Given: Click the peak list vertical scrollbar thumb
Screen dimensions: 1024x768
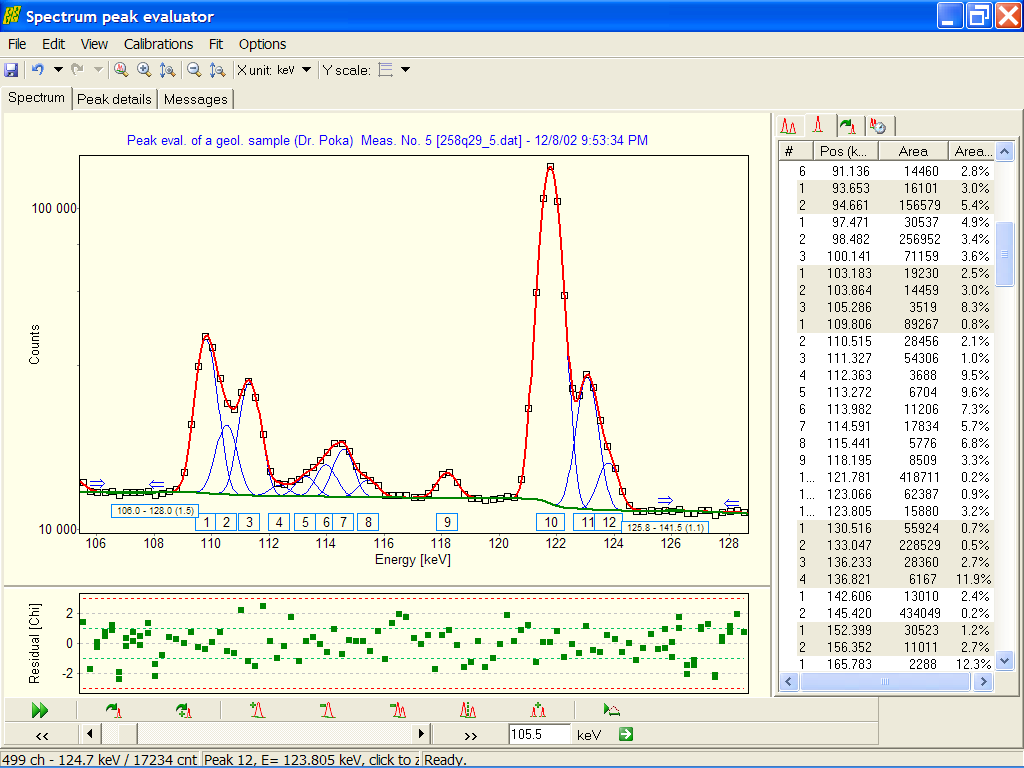Looking at the screenshot, I should 1004,253.
